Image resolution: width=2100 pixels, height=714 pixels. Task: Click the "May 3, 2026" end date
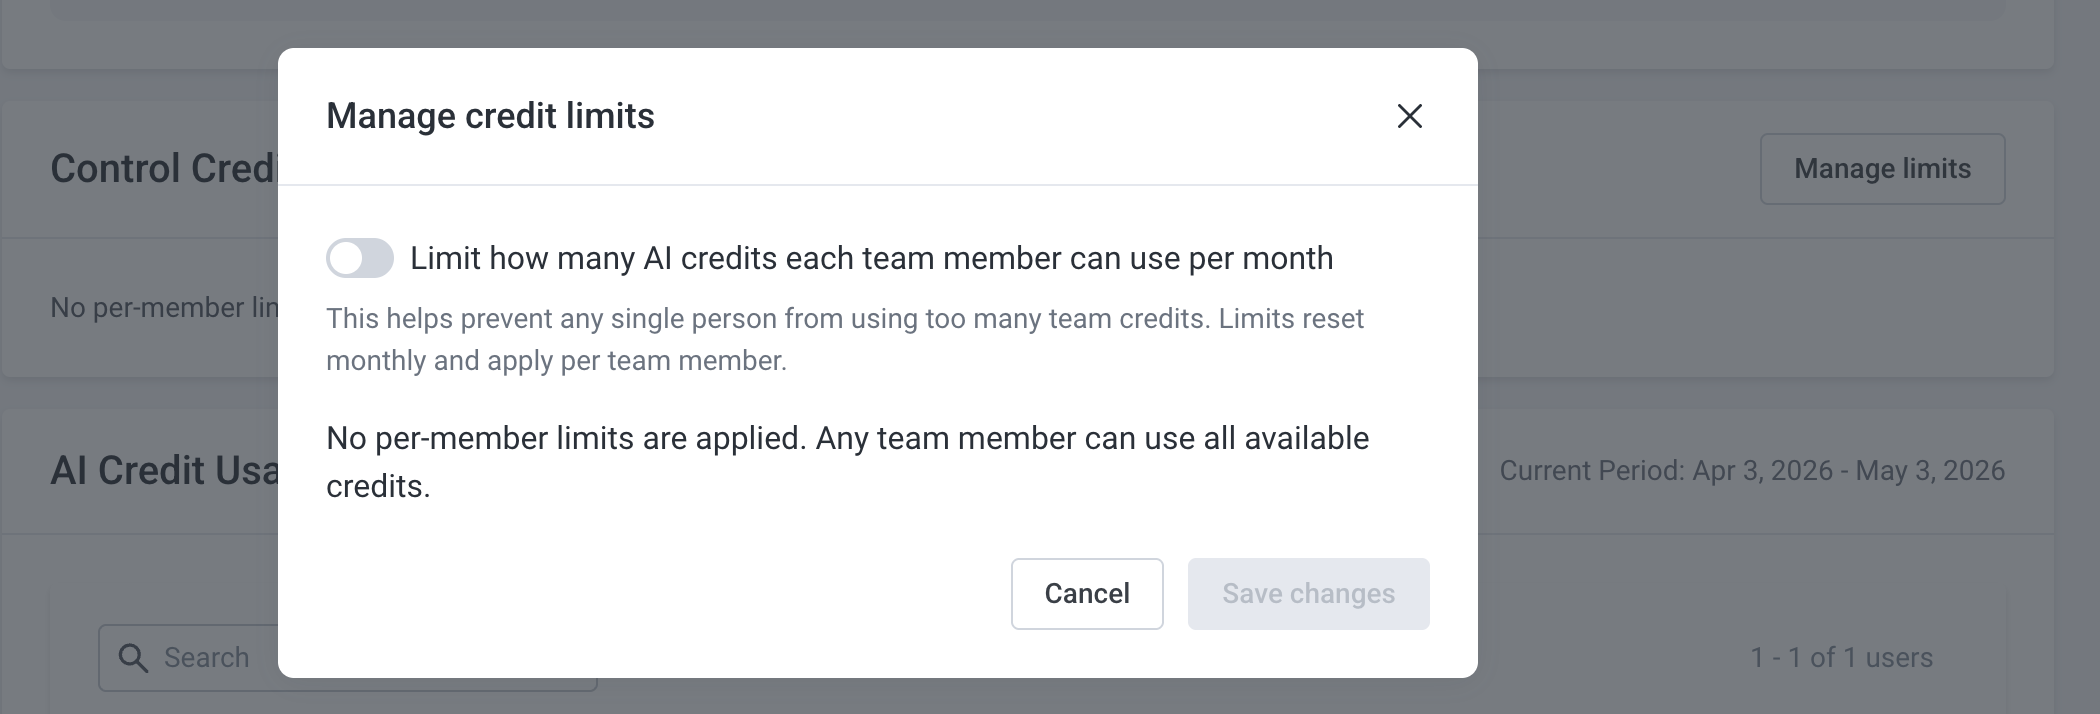(1930, 471)
